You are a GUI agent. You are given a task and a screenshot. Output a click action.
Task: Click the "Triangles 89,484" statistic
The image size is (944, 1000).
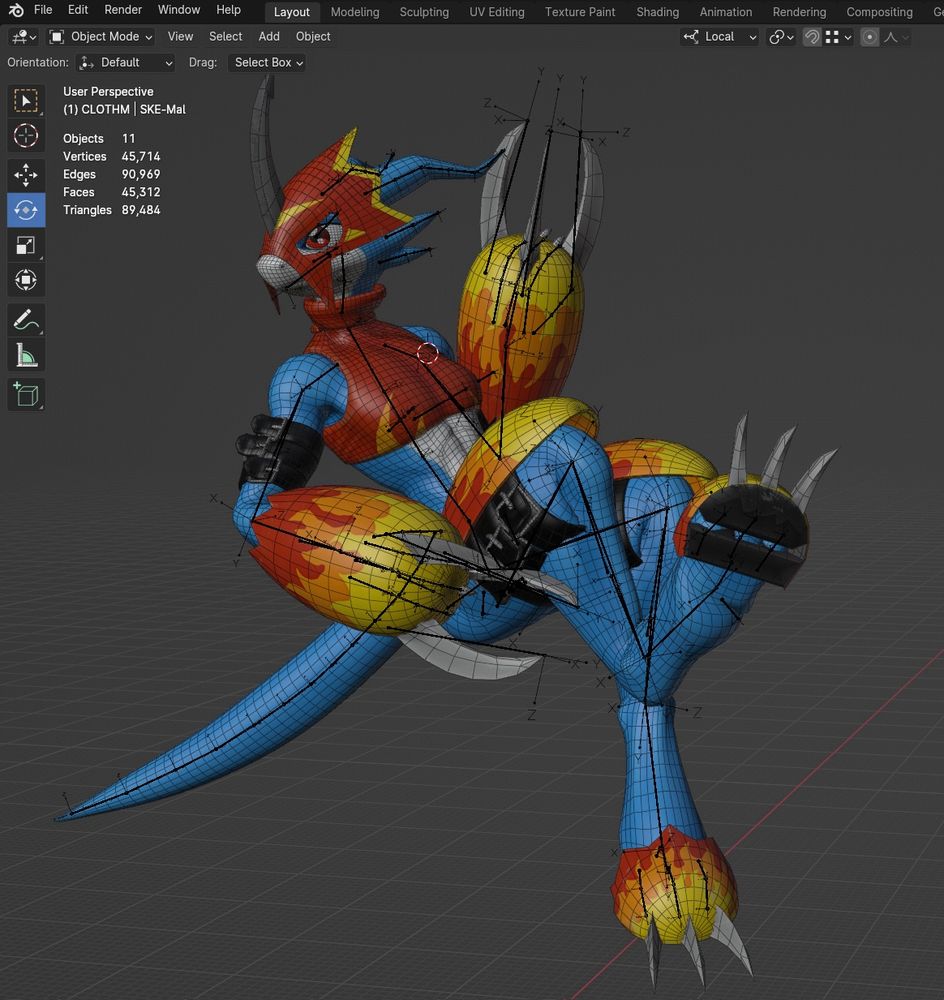112,210
